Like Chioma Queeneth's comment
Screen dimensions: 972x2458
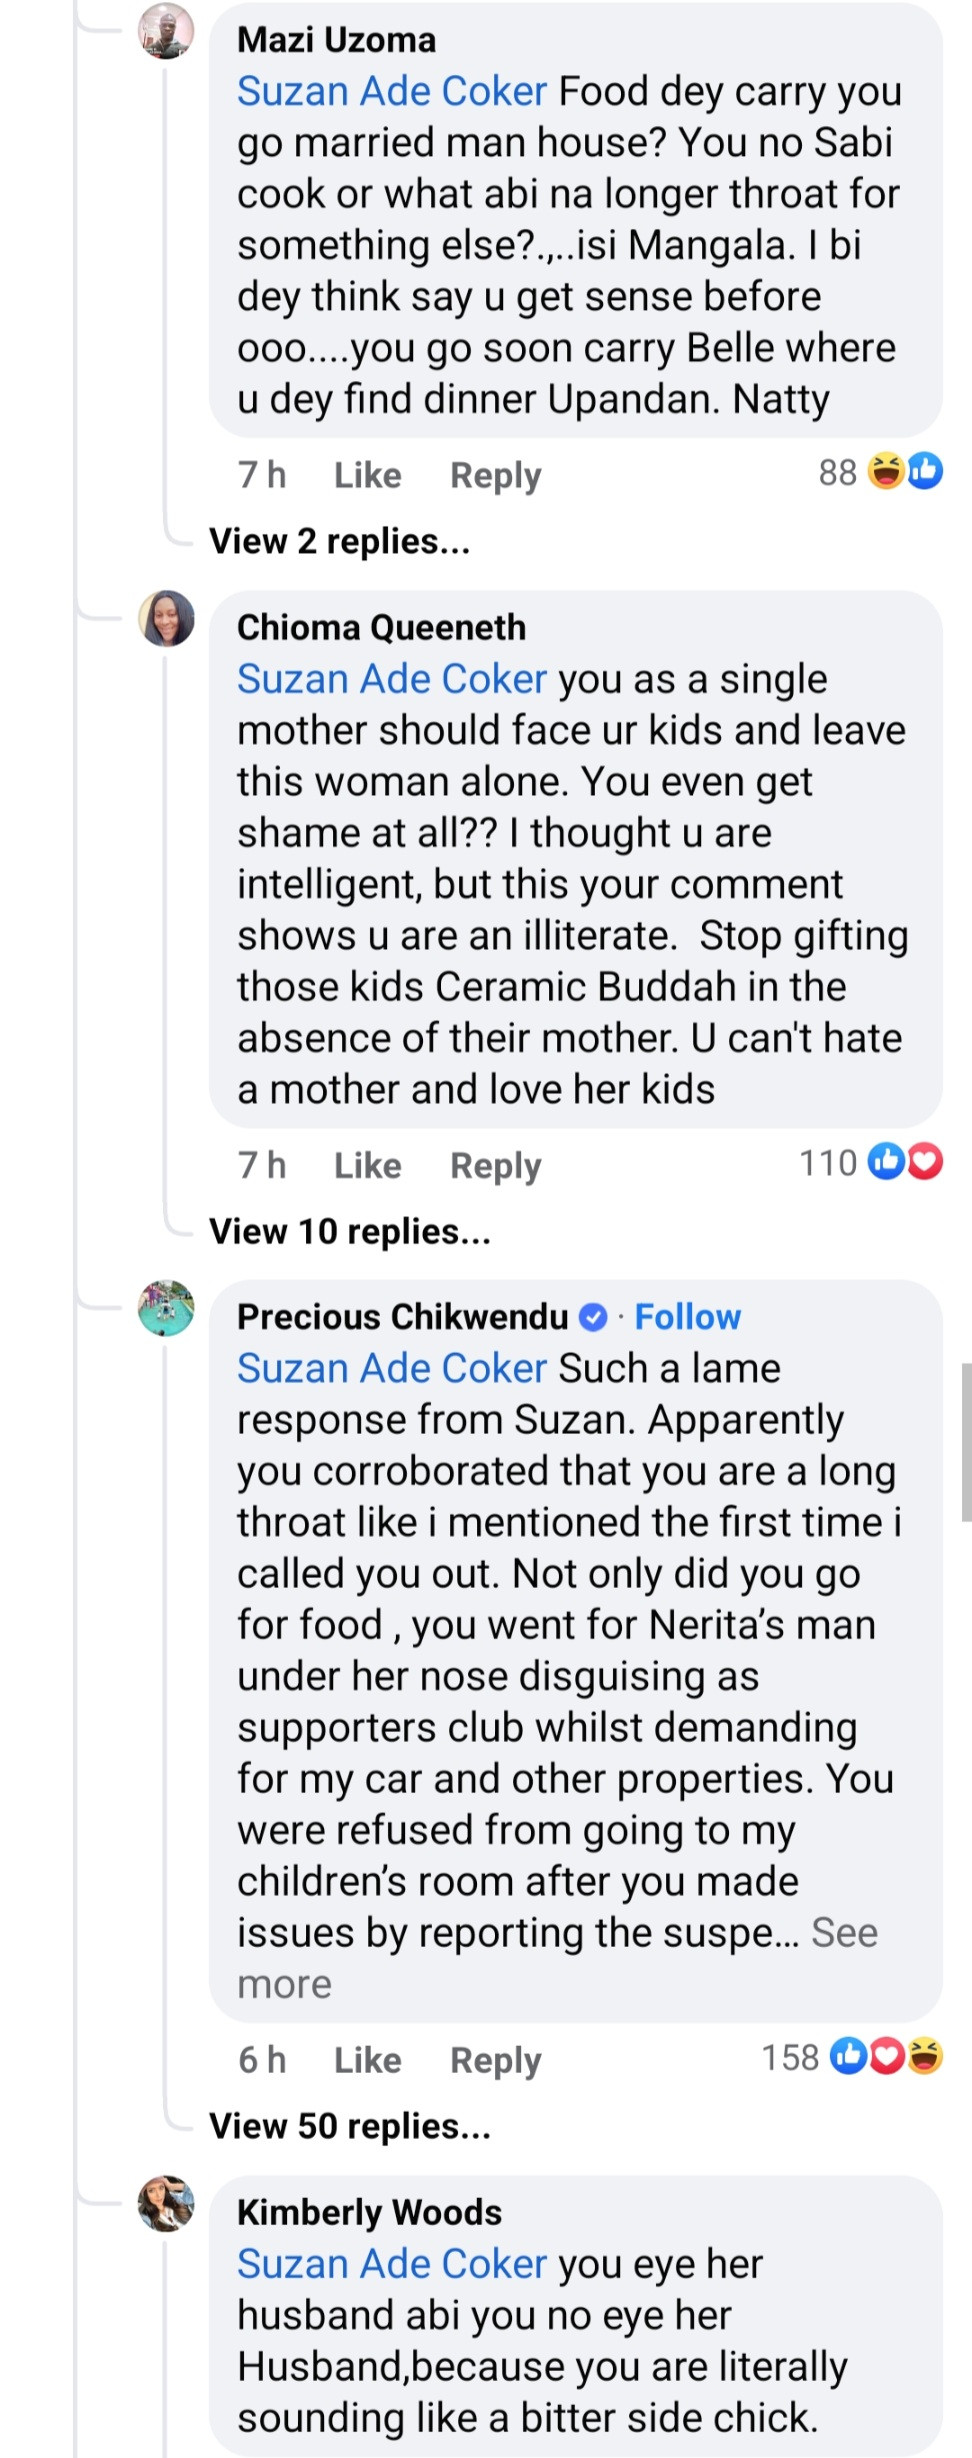367,1166
